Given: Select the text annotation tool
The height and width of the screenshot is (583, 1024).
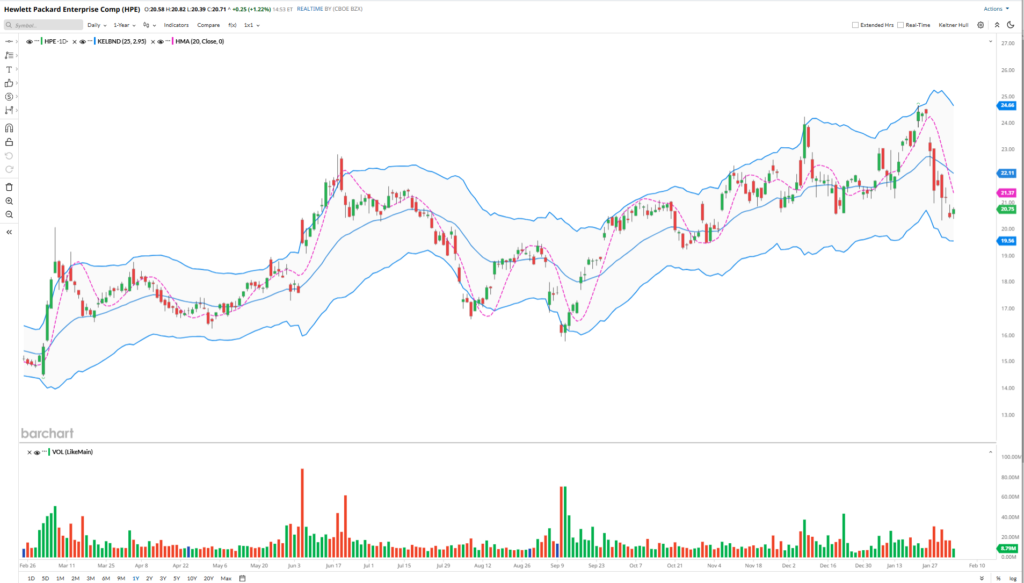Looking at the screenshot, I should coord(9,69).
